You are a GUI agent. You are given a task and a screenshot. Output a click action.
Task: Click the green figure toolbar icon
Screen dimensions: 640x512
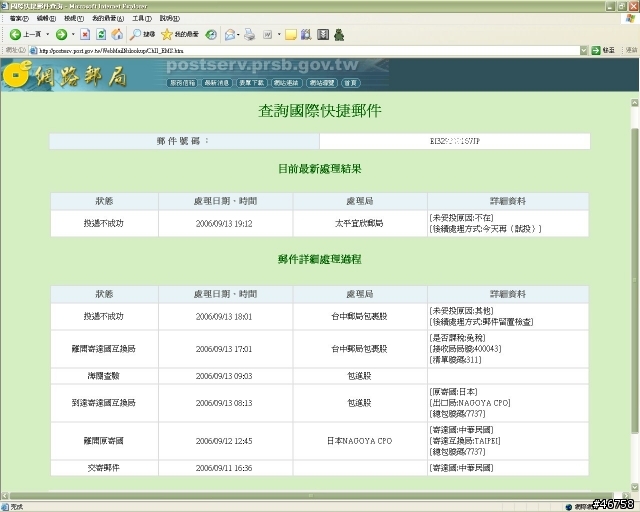click(339, 35)
